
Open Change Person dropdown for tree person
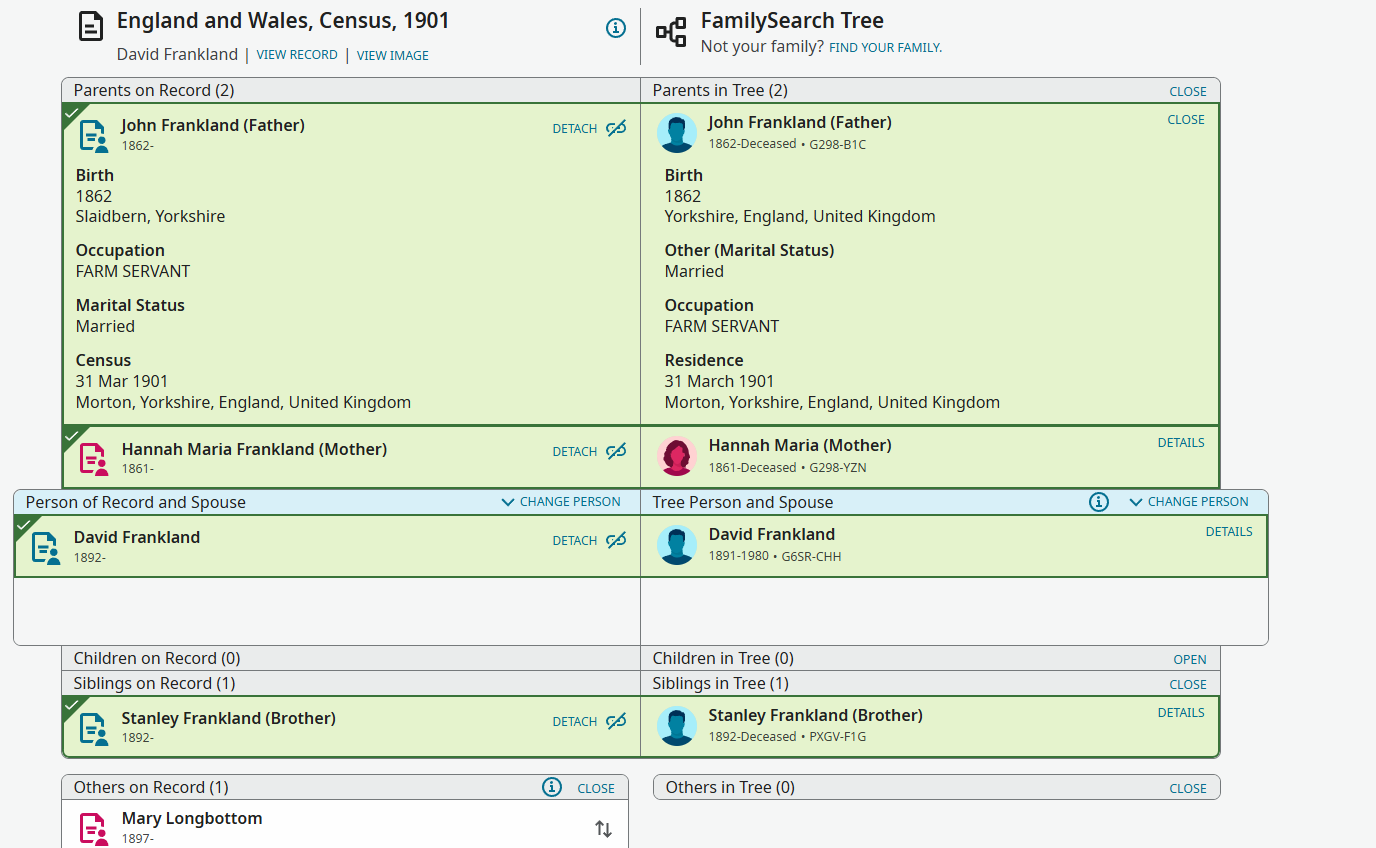coord(1189,502)
